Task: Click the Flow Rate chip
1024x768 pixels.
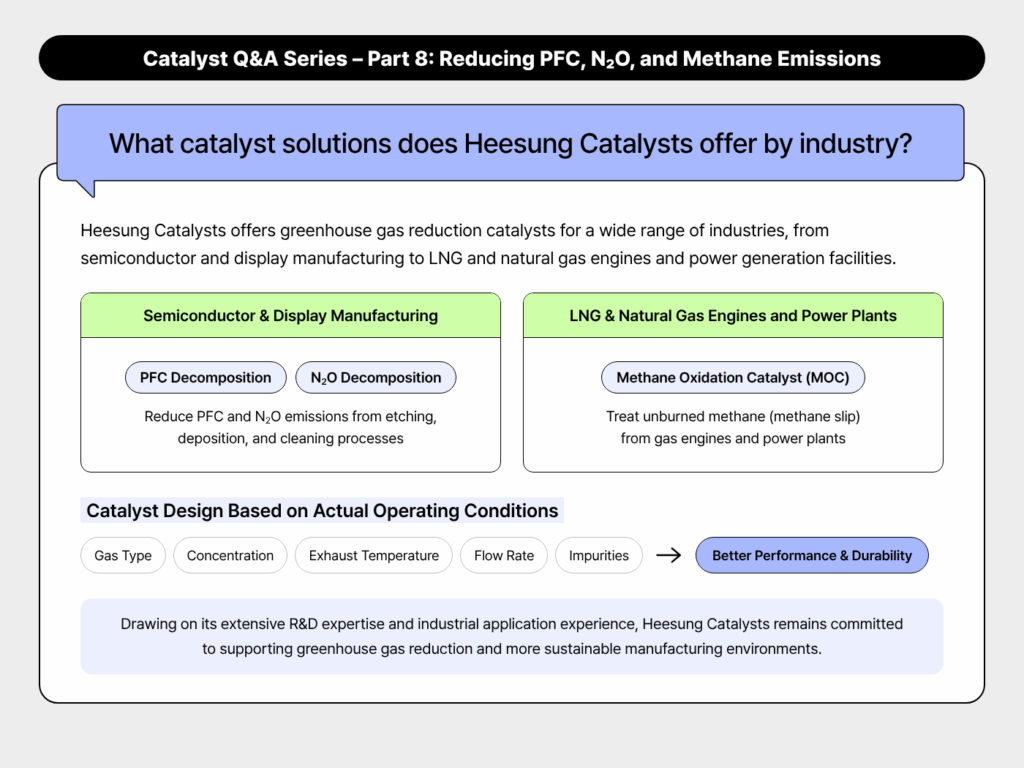Action: (504, 555)
